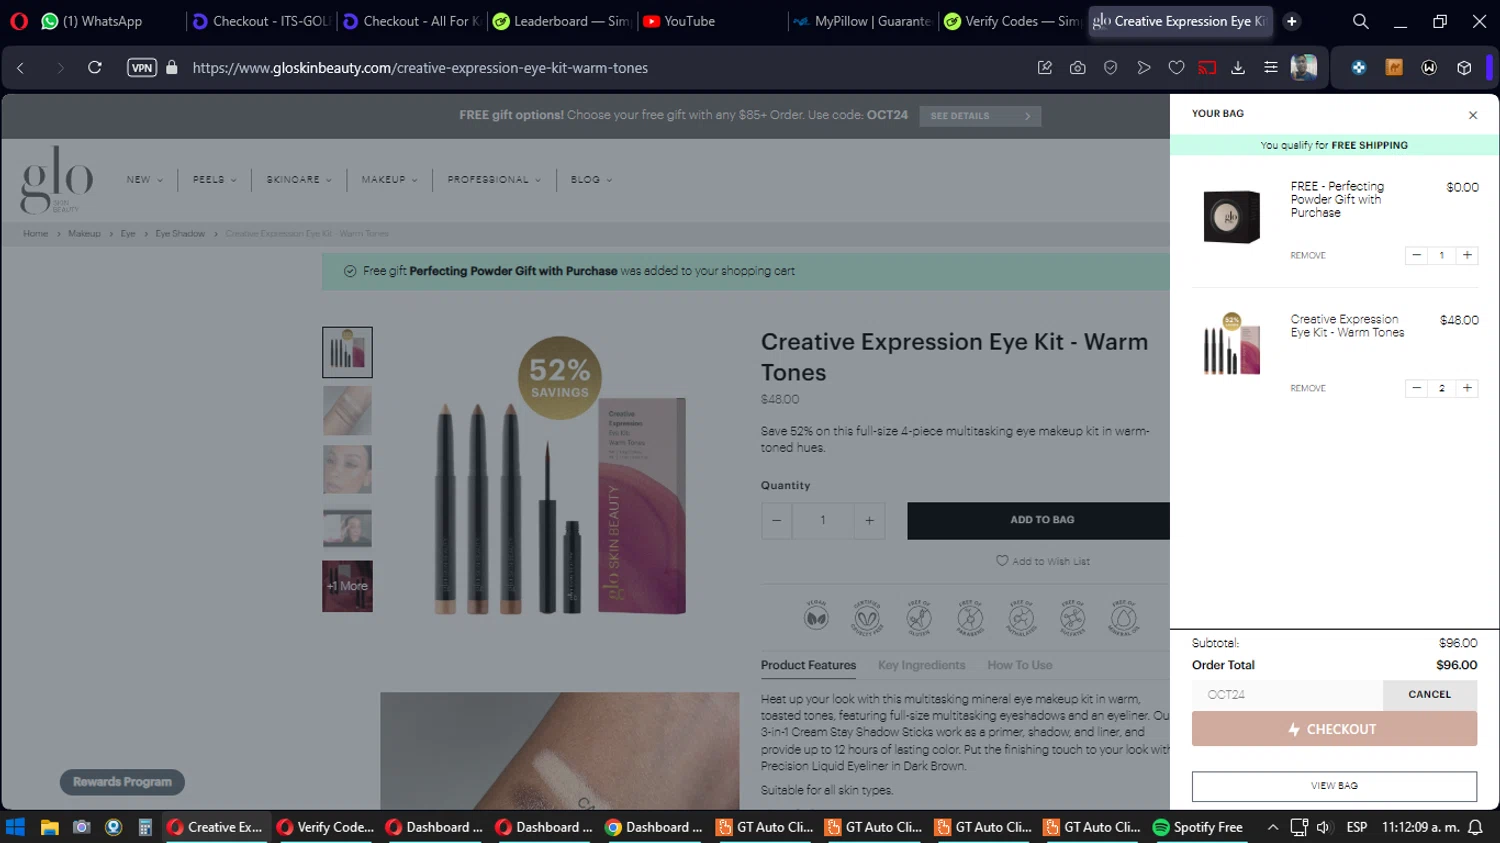
Task: Reload the page with the refresh icon
Action: pyautogui.click(x=95, y=68)
